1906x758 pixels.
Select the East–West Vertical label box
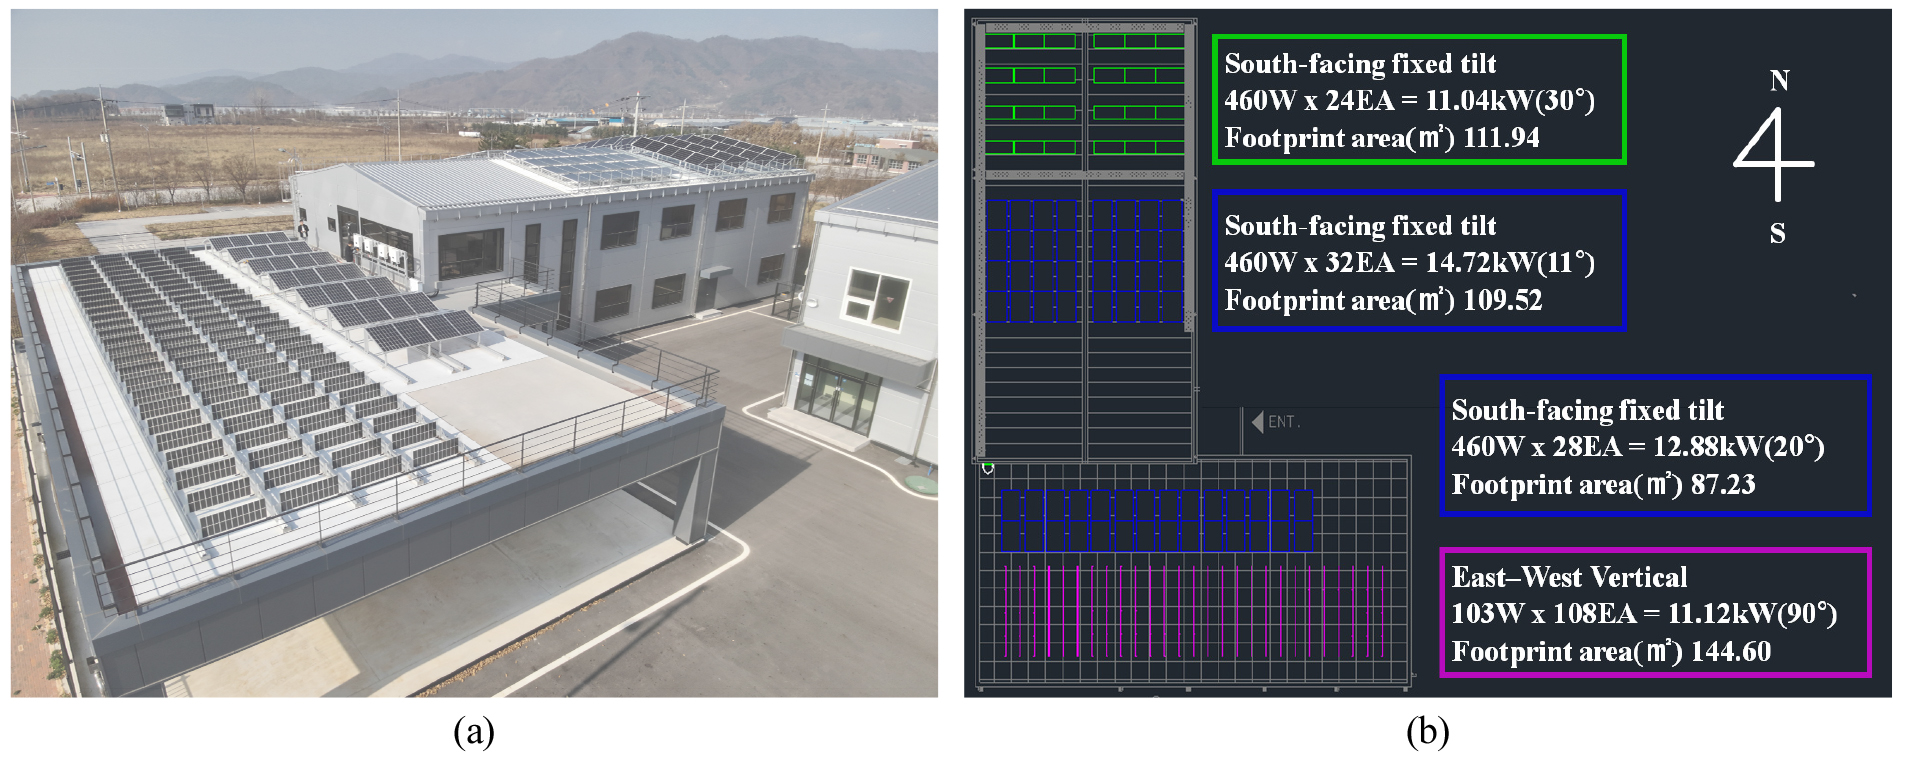1654,613
